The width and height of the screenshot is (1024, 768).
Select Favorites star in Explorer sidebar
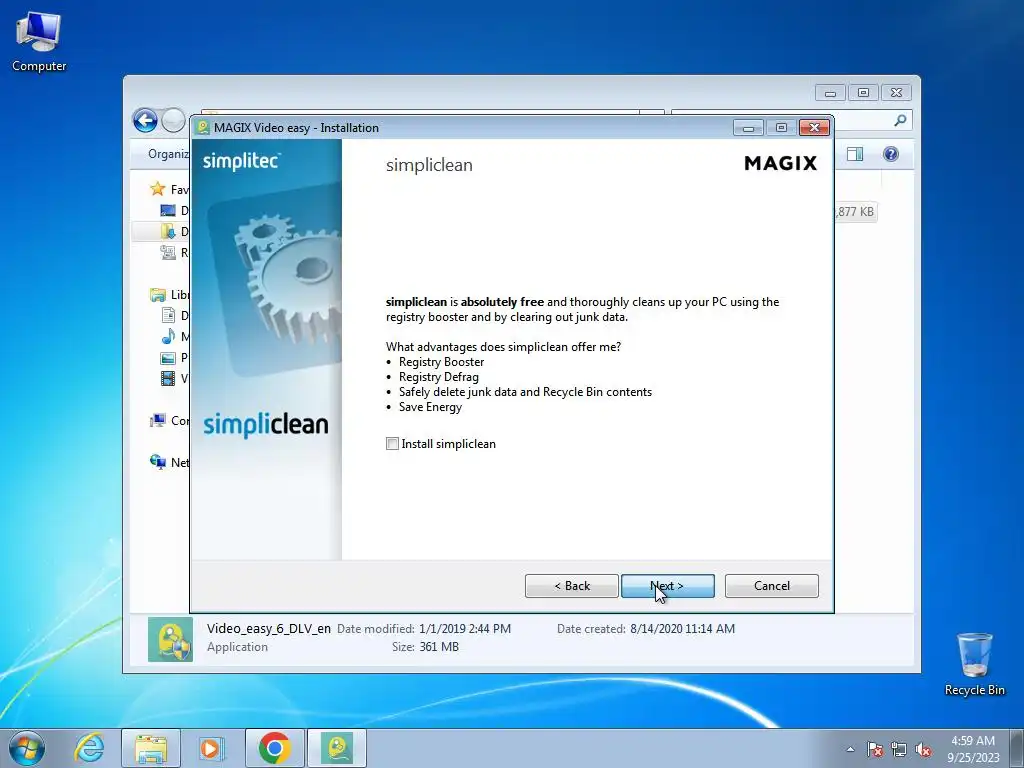click(x=157, y=189)
